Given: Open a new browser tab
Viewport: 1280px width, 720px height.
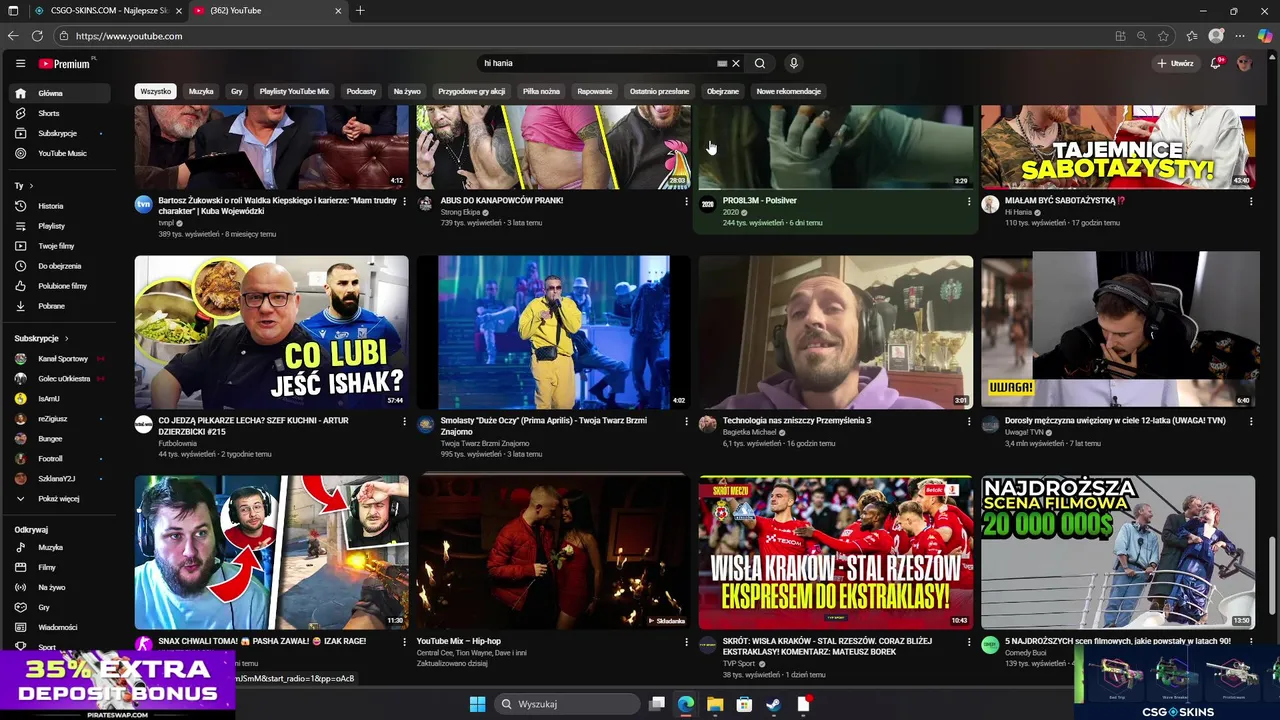Looking at the screenshot, I should (x=360, y=11).
